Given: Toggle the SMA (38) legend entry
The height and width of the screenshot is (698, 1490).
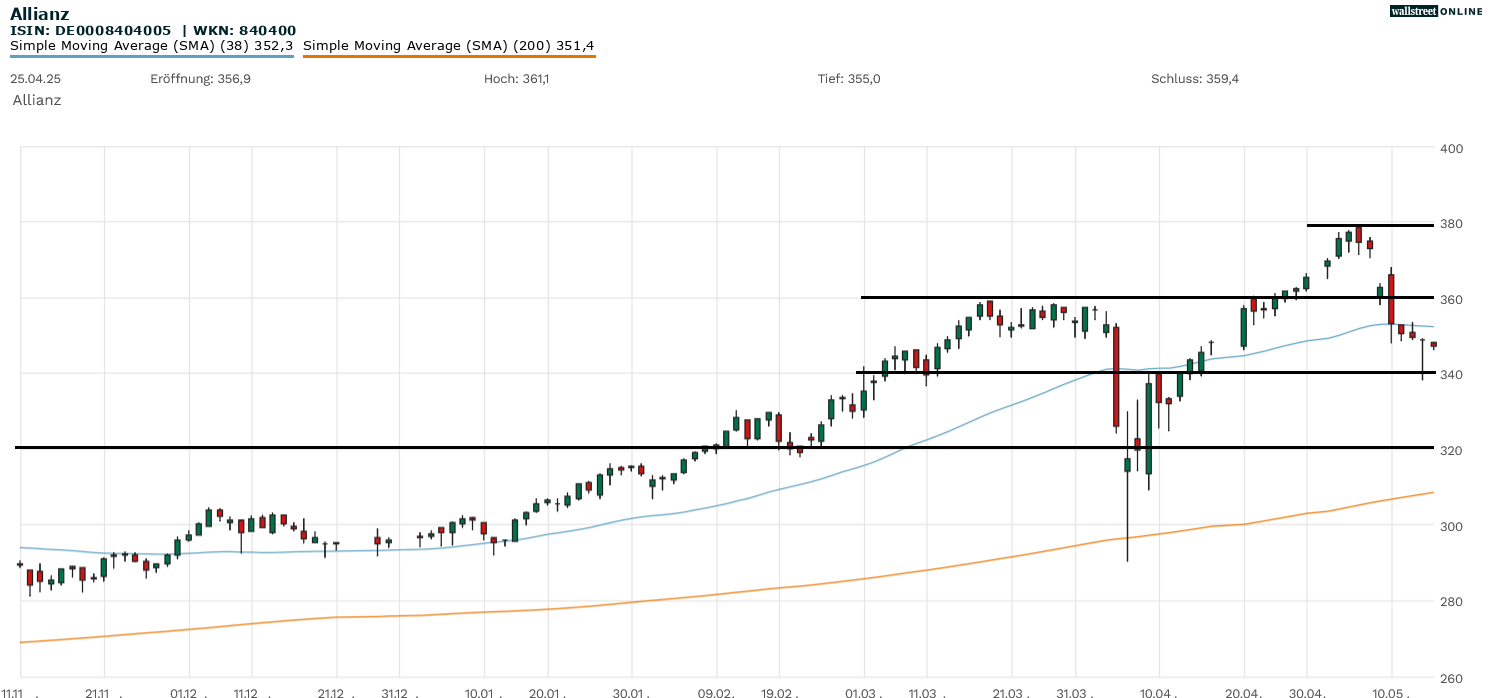Looking at the screenshot, I should (x=151, y=45).
